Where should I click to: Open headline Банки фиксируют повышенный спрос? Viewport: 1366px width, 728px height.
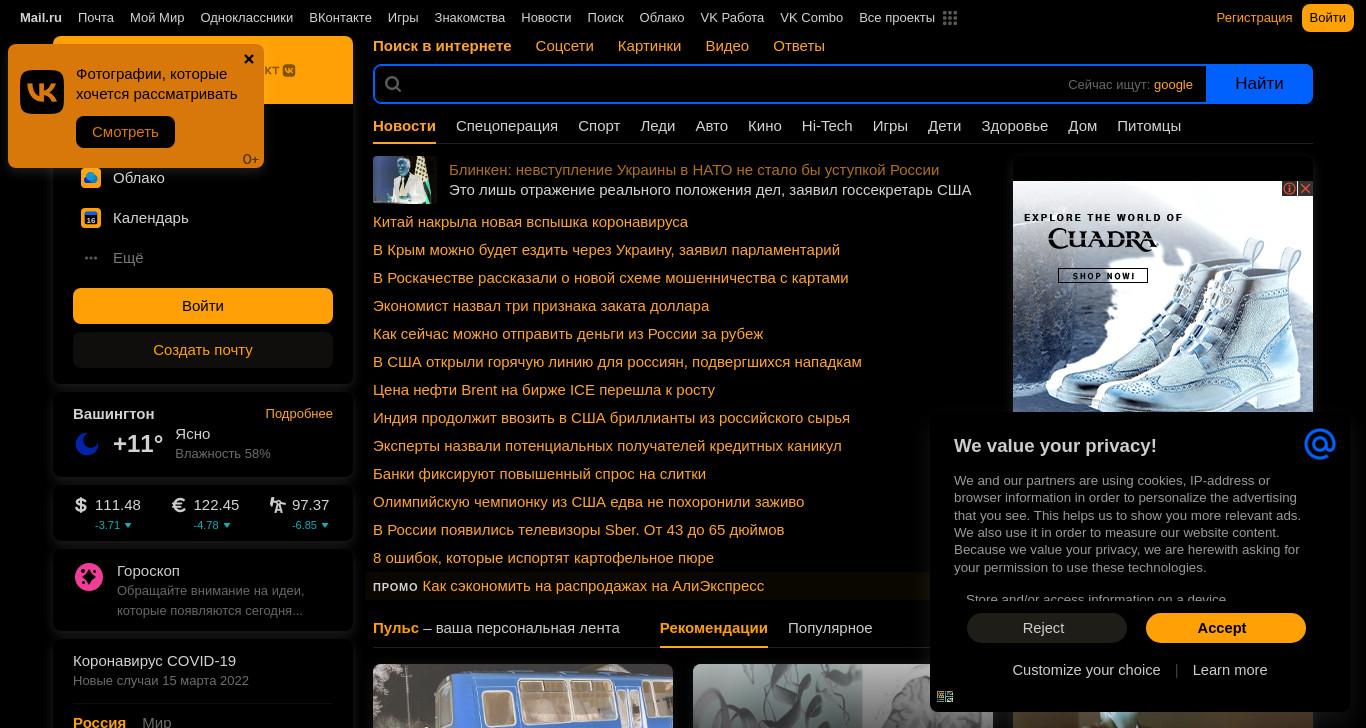coord(539,474)
